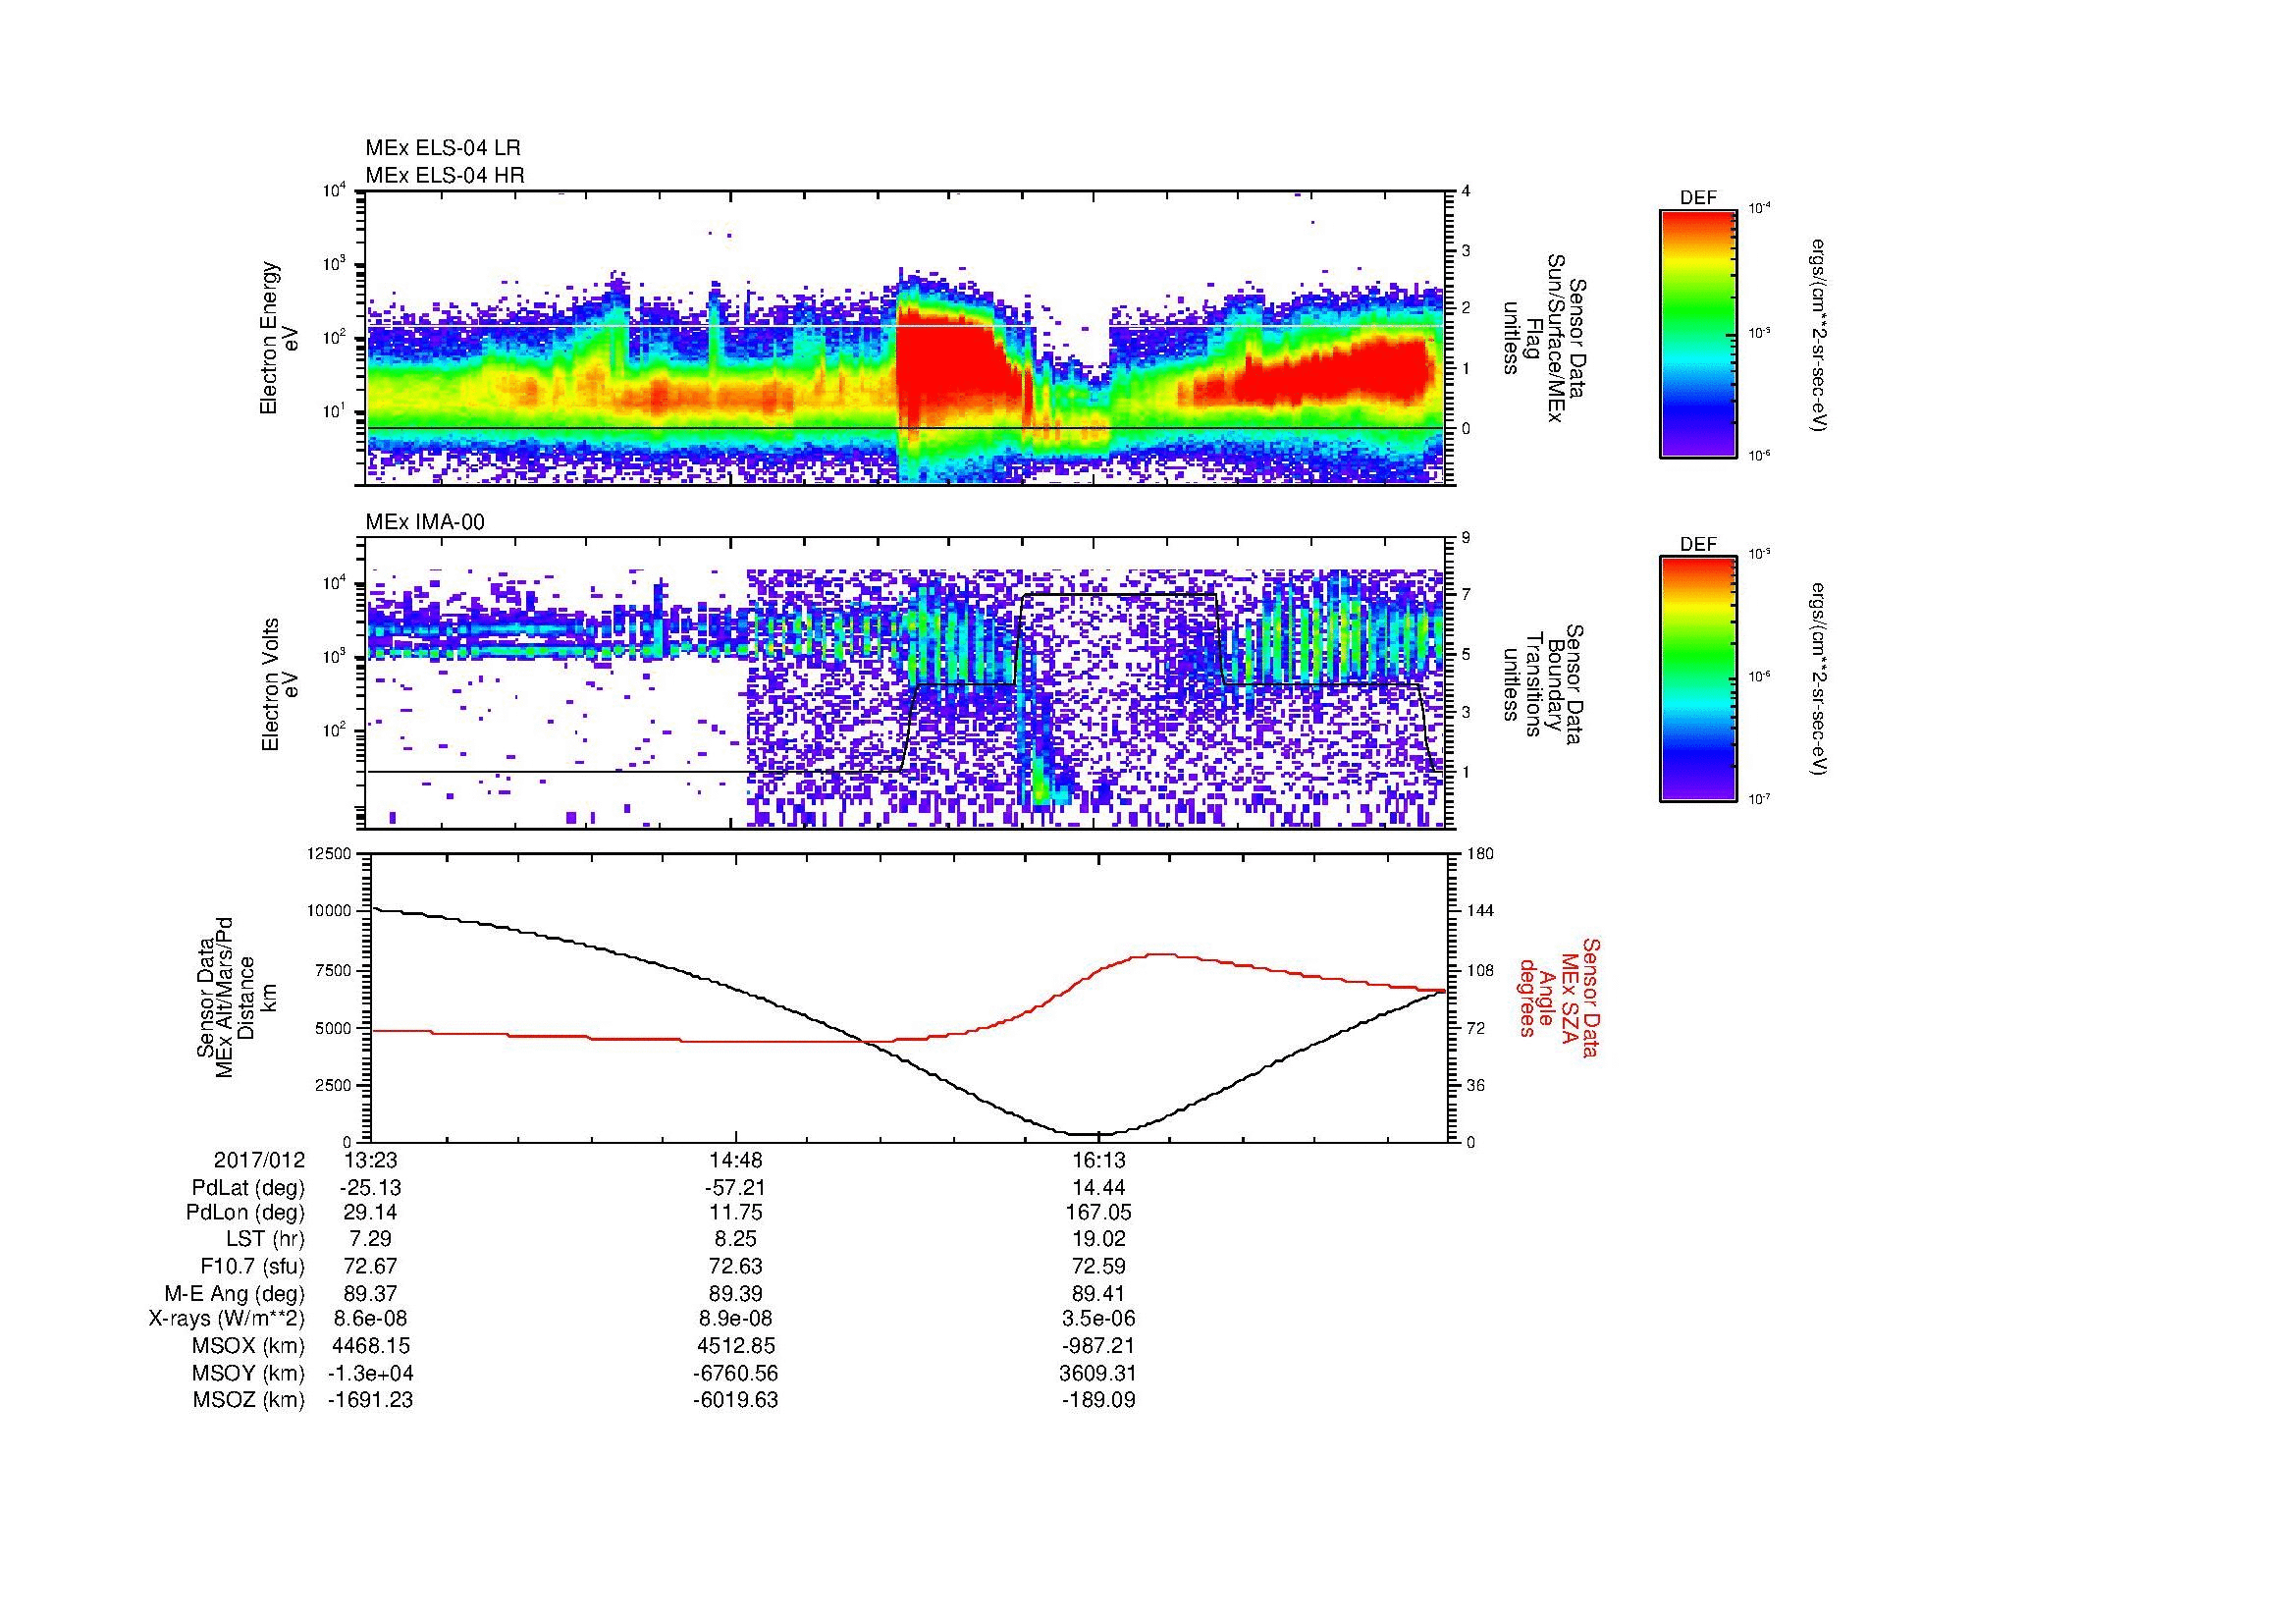
Task: Select the time label '14:48'
Action: coord(735,1160)
